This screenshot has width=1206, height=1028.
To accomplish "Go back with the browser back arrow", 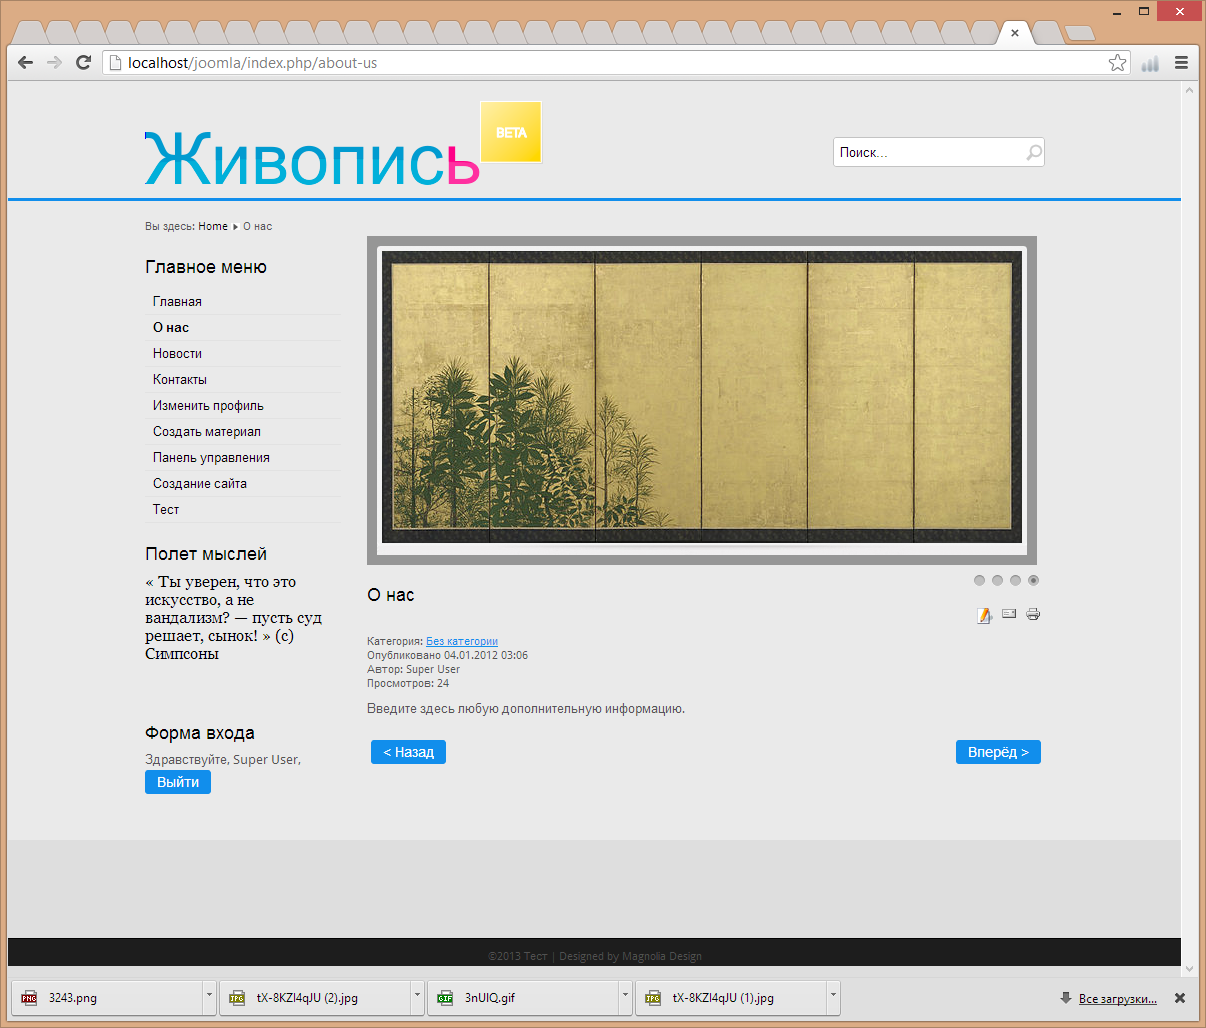I will click(26, 63).
